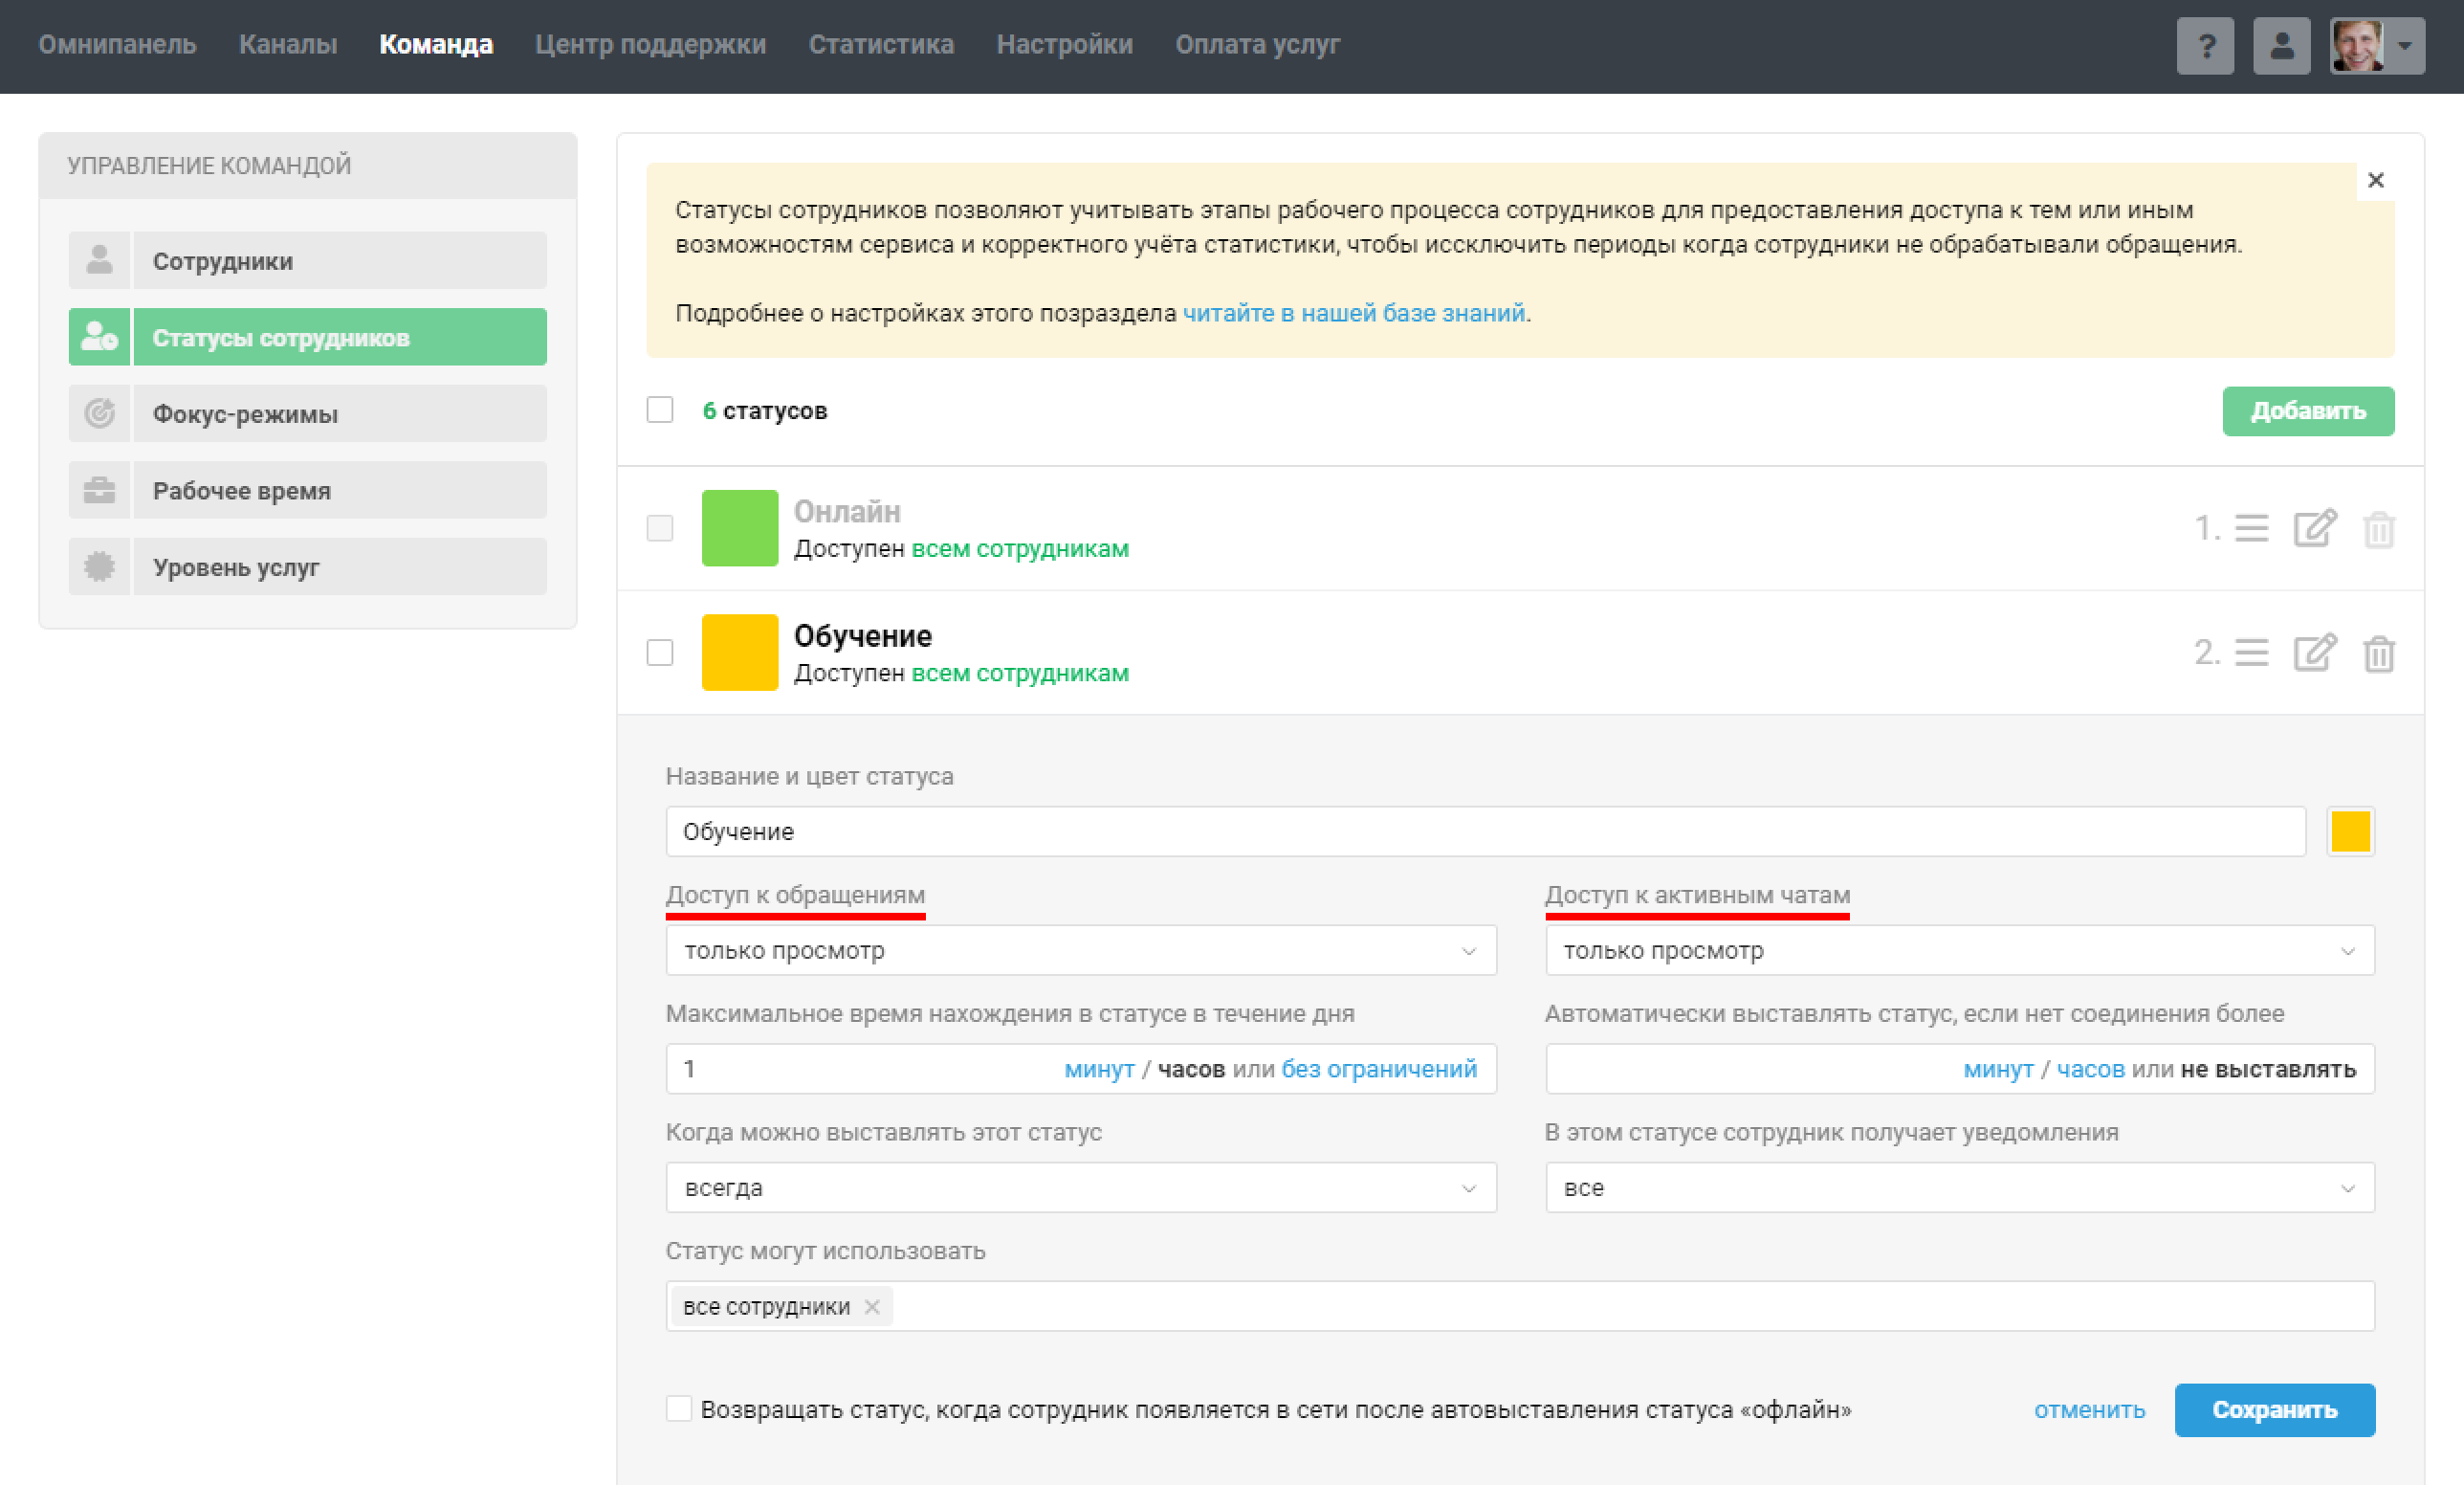Open the Каналы menu

tap(288, 45)
